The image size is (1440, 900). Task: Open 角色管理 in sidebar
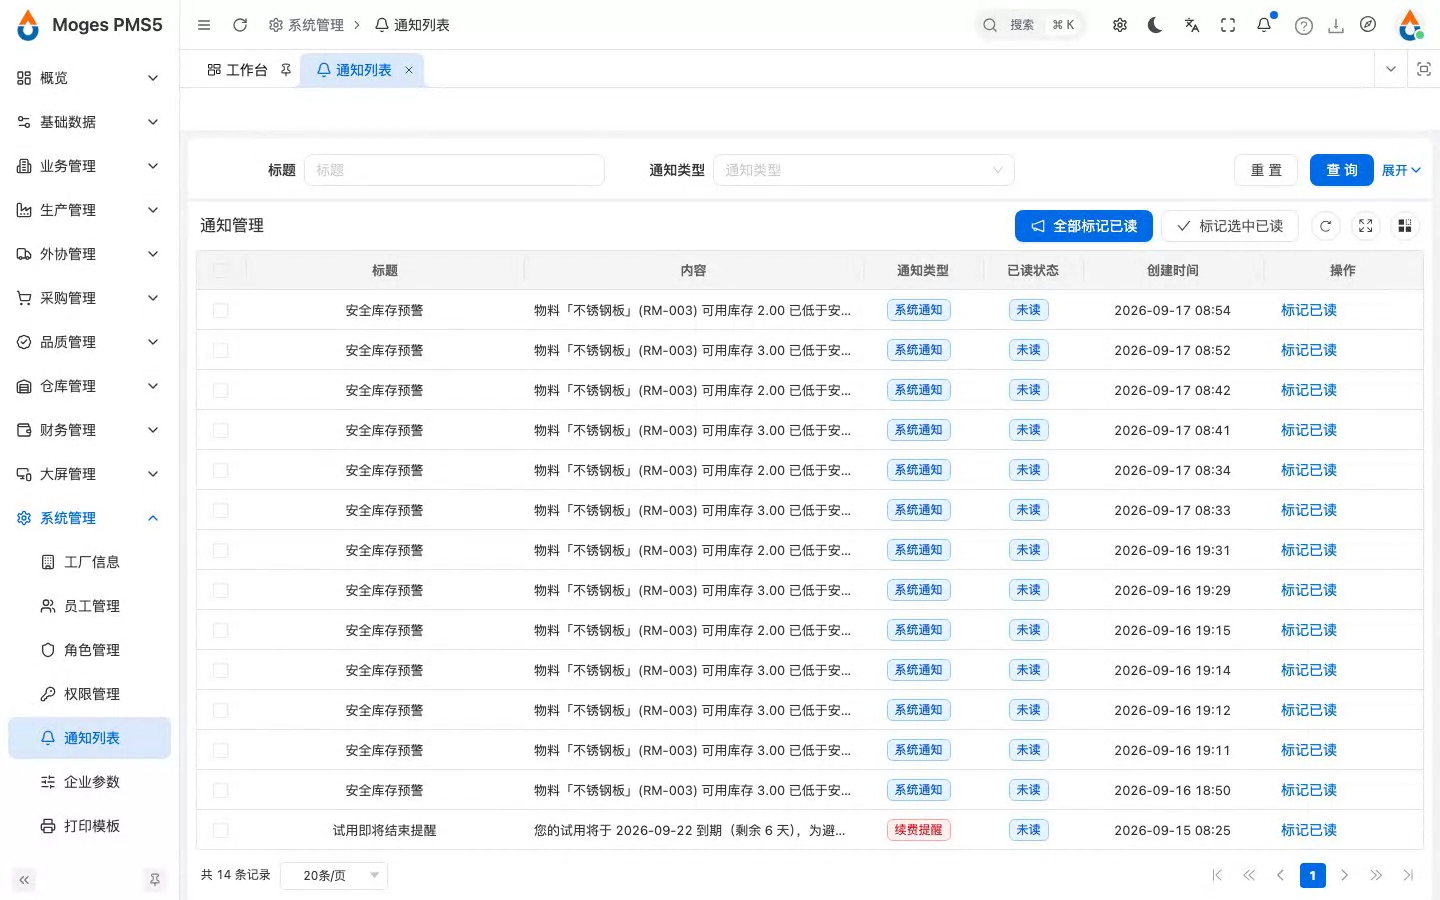[90, 650]
